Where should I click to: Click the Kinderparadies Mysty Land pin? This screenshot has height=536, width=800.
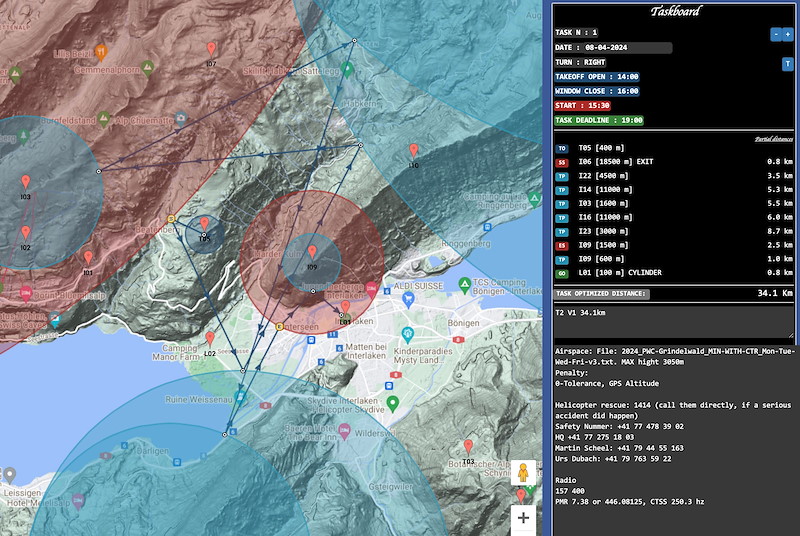(407, 336)
